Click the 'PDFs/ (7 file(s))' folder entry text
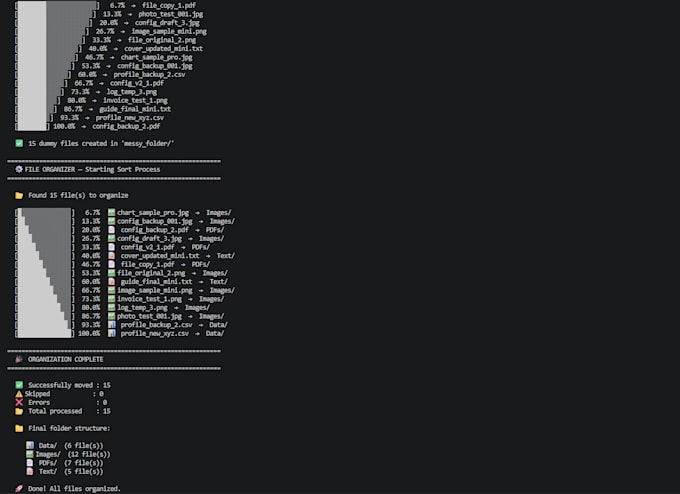 tap(71, 463)
